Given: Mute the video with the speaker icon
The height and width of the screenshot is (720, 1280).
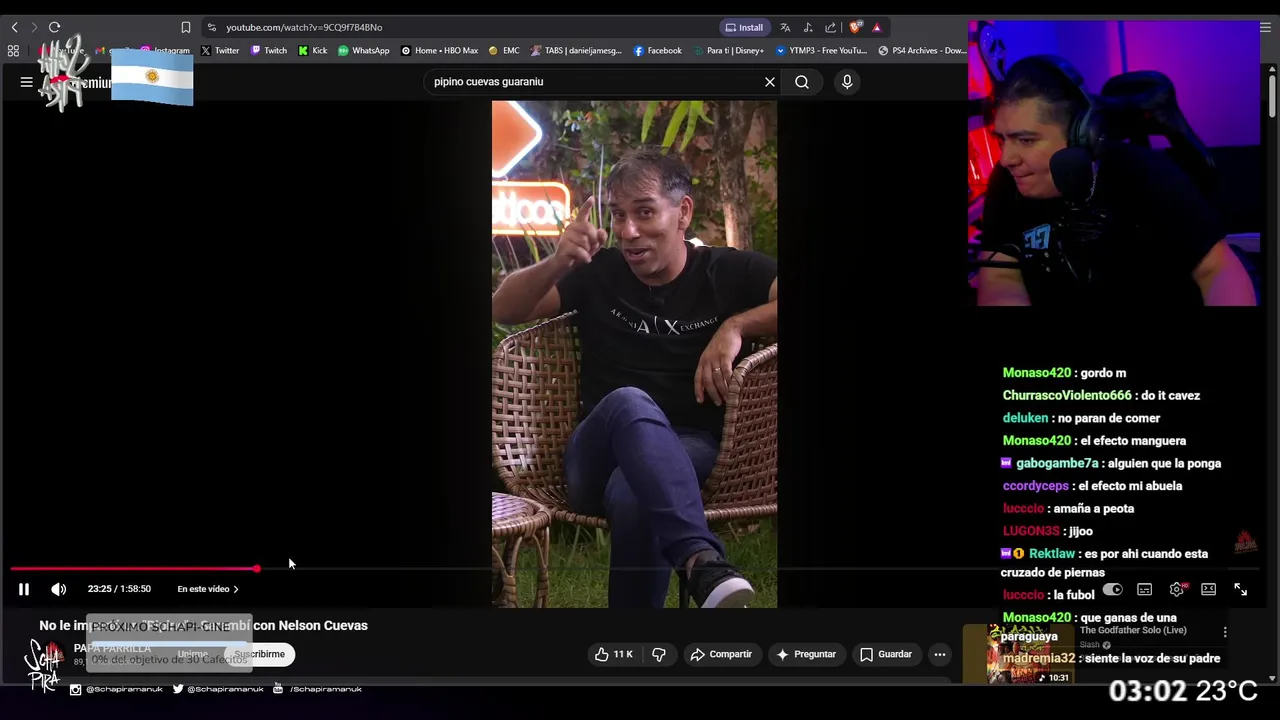Looking at the screenshot, I should pyautogui.click(x=59, y=589).
